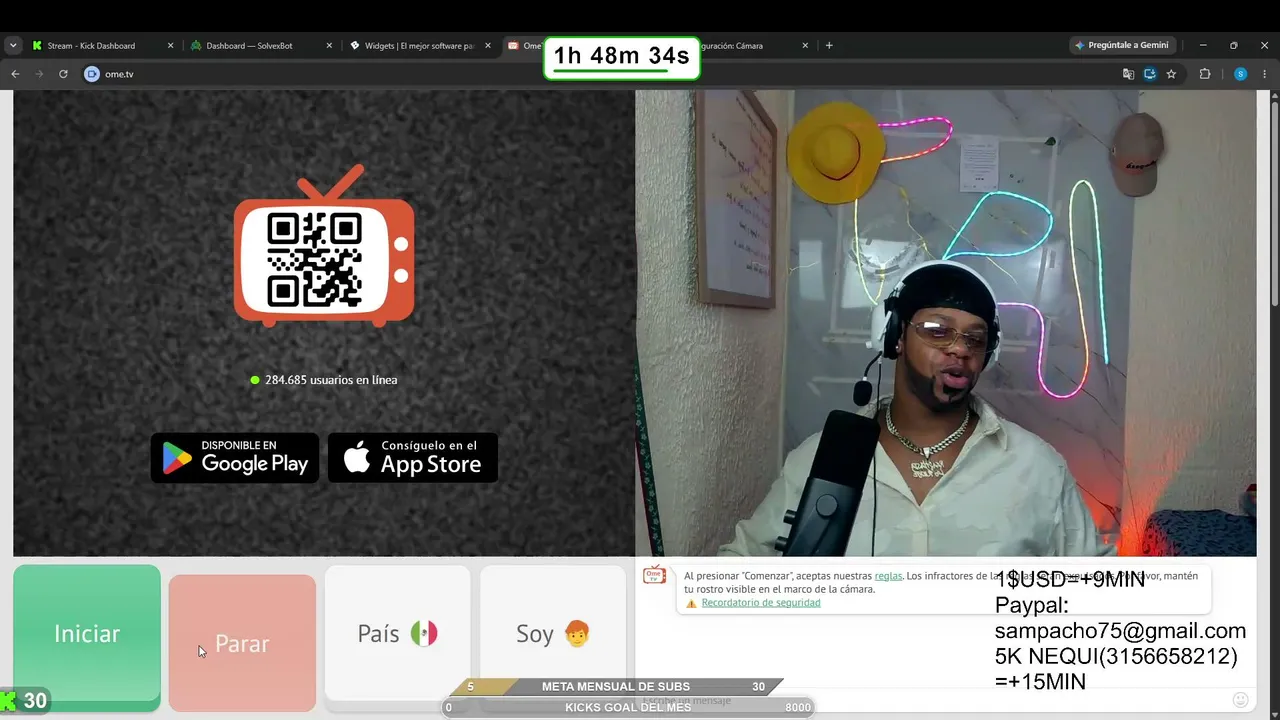Click the OmeTV avatar icon beside the rules notice
The height and width of the screenshot is (720, 1280).
654,575
